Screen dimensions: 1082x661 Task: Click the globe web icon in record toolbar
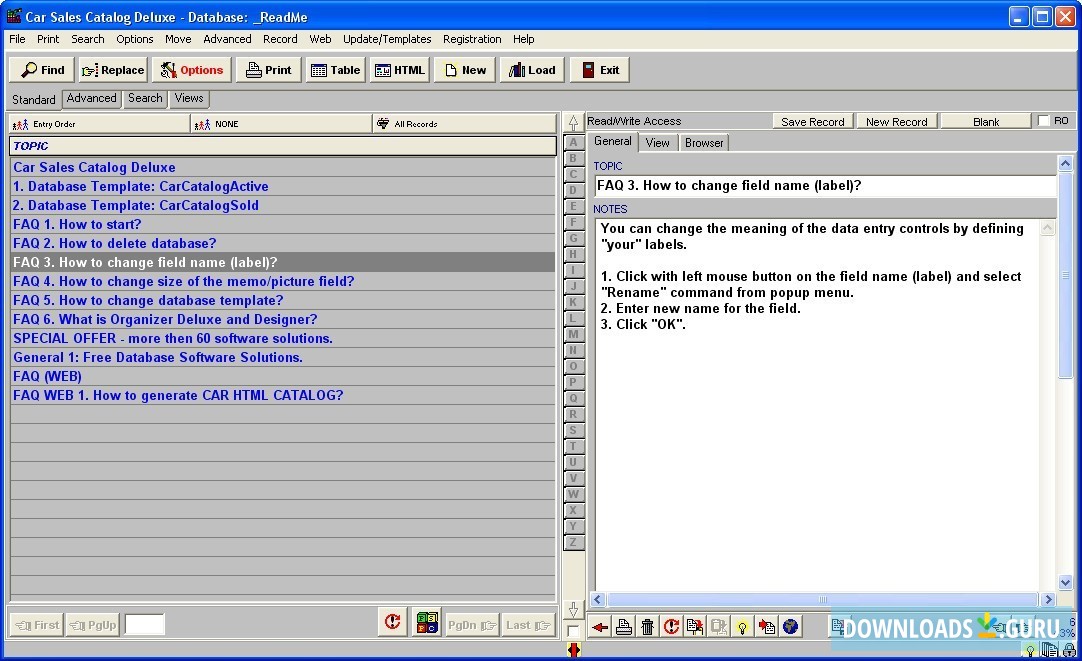click(791, 627)
